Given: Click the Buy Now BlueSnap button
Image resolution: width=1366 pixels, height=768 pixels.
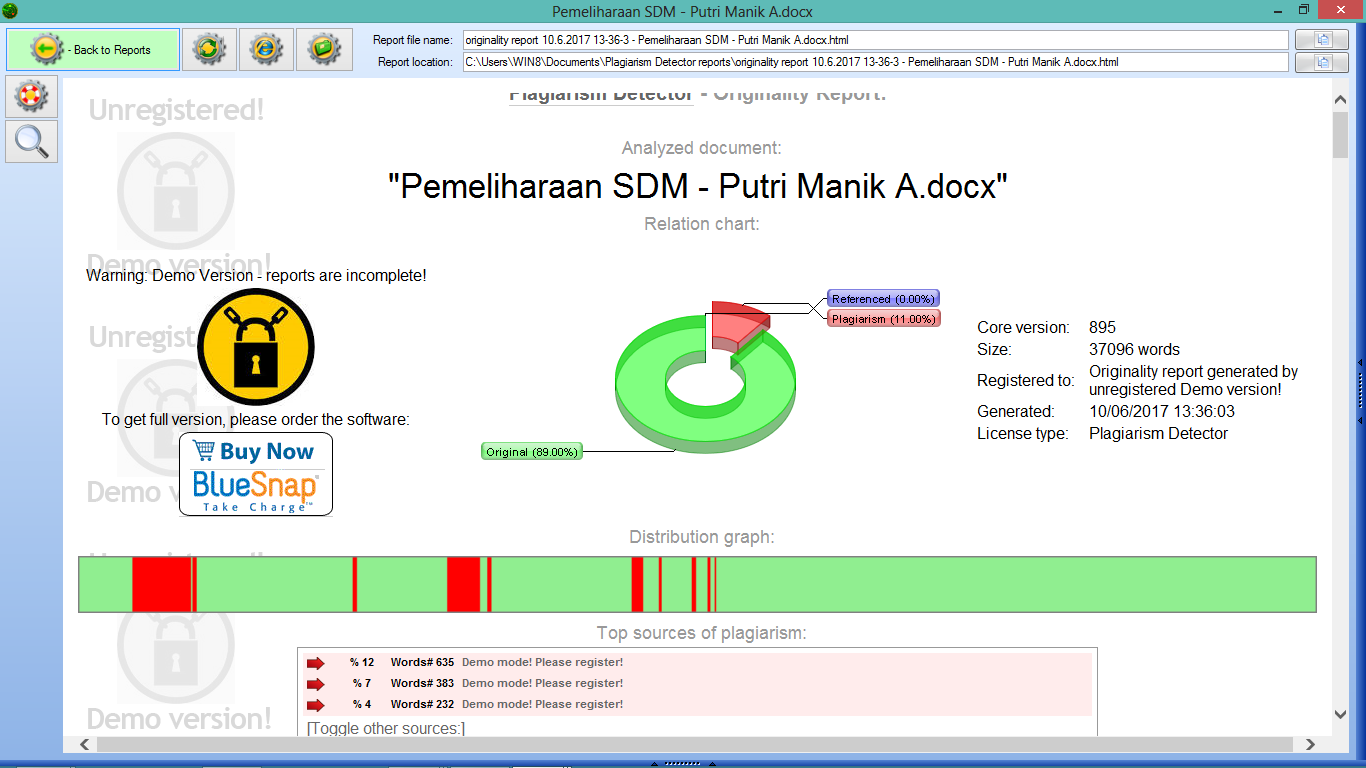Looking at the screenshot, I should pos(256,475).
